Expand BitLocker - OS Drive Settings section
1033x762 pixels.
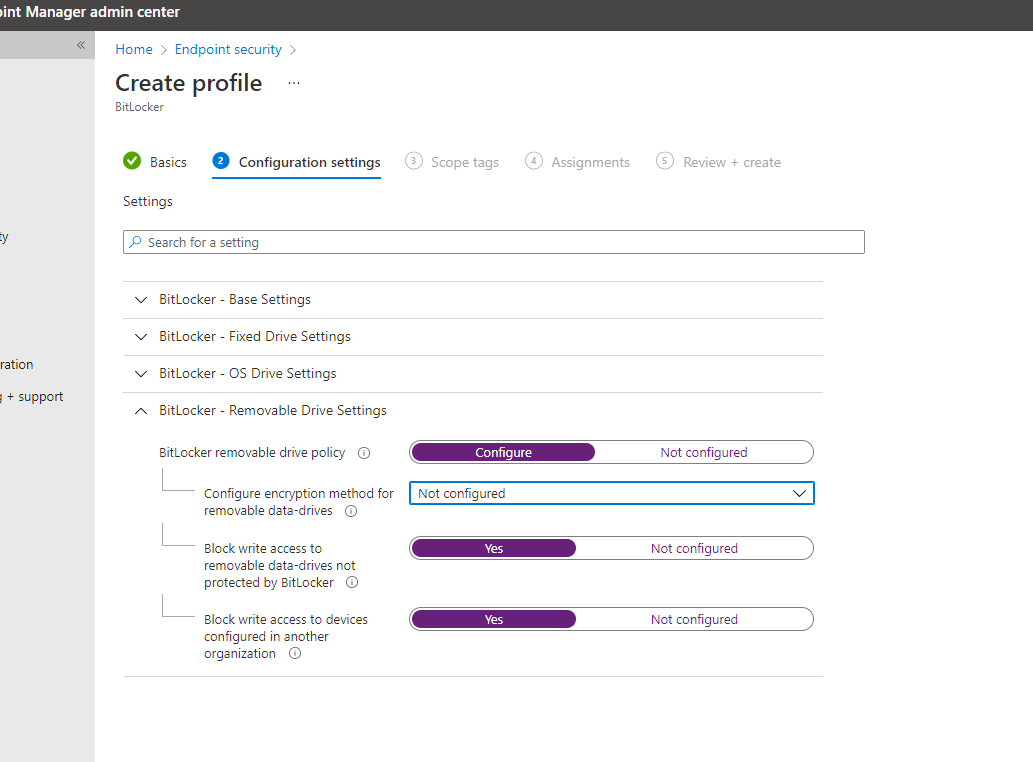click(473, 373)
